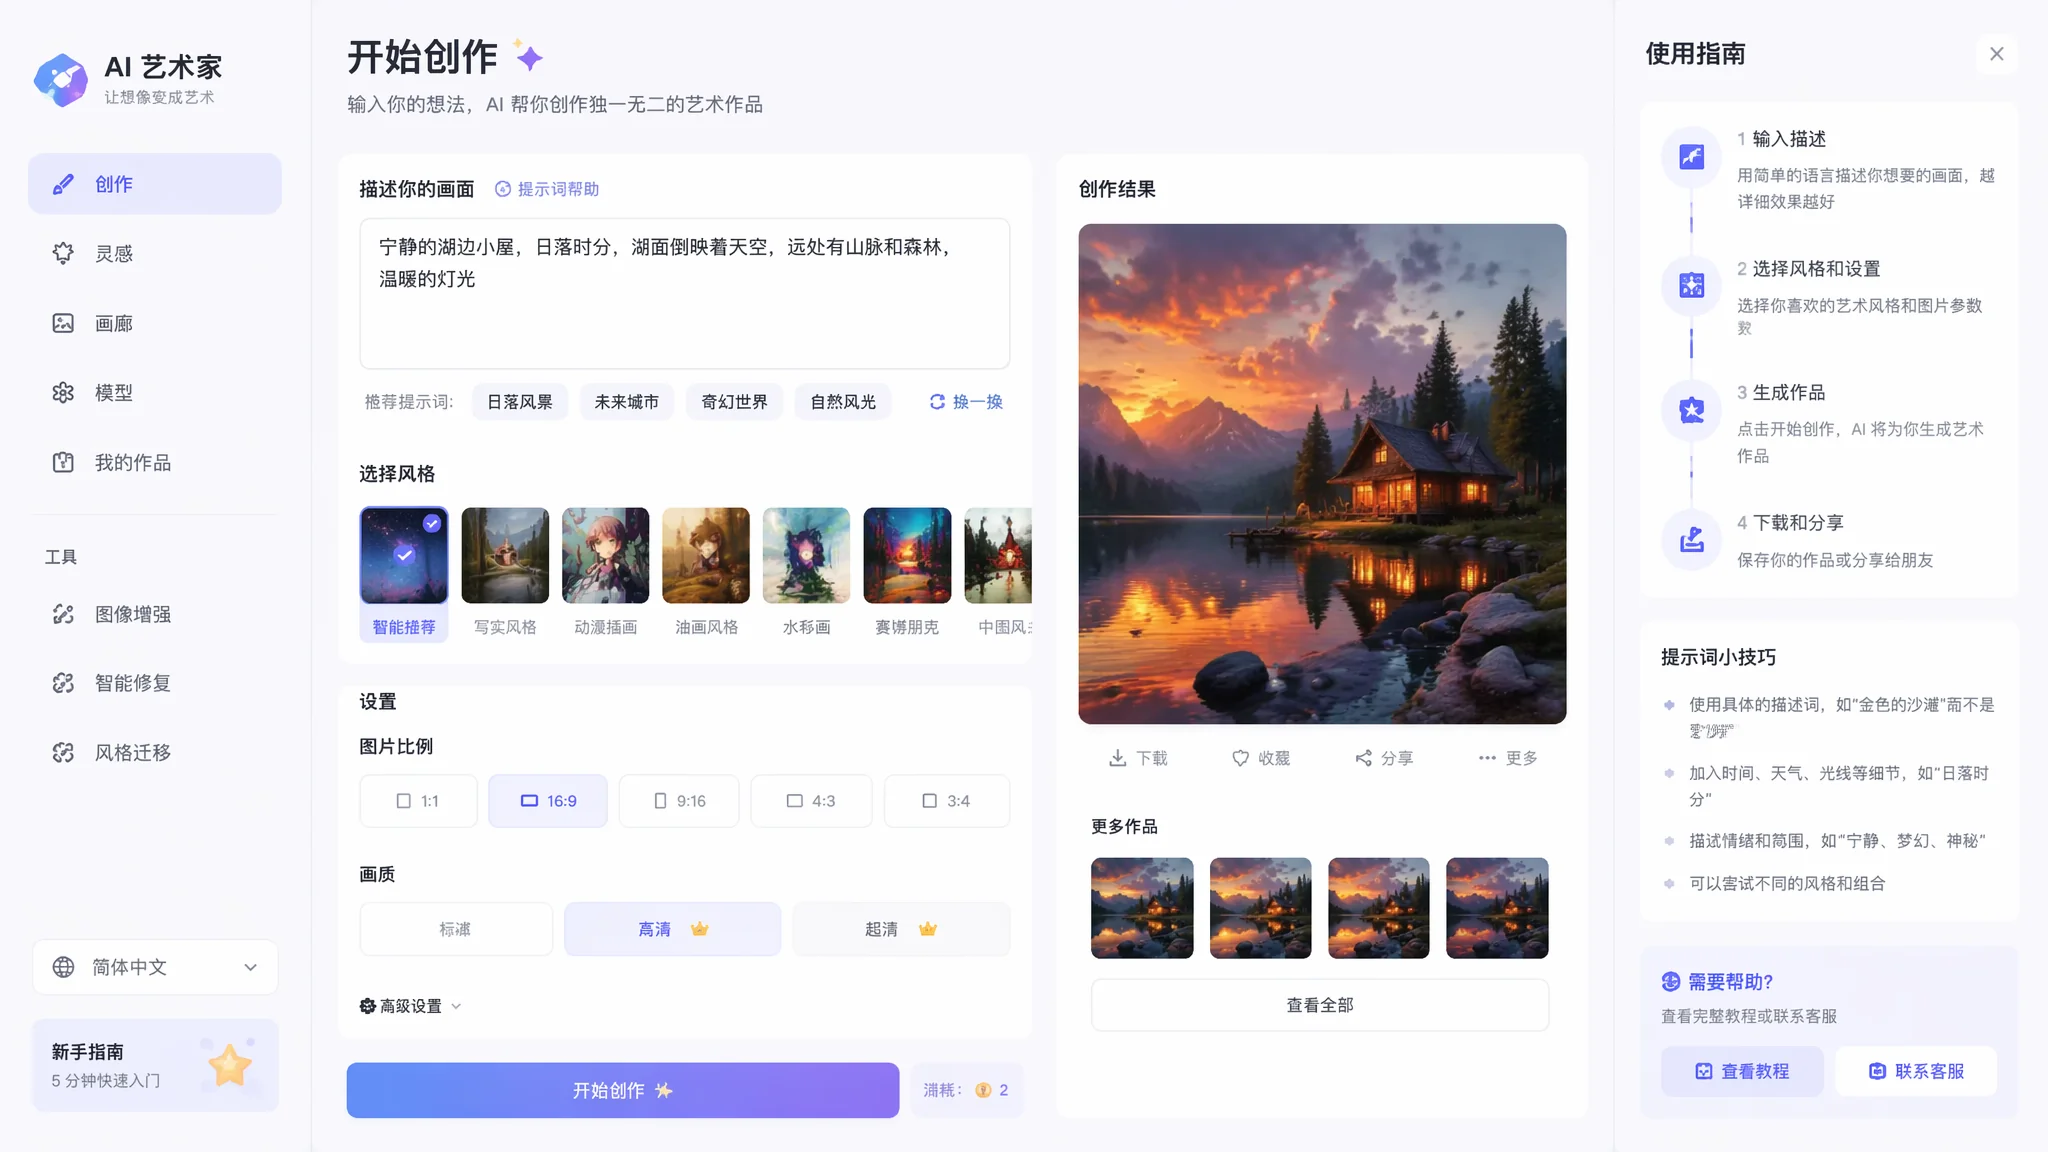
Task: Open 我的作品 in the sidebar
Action: click(x=155, y=462)
